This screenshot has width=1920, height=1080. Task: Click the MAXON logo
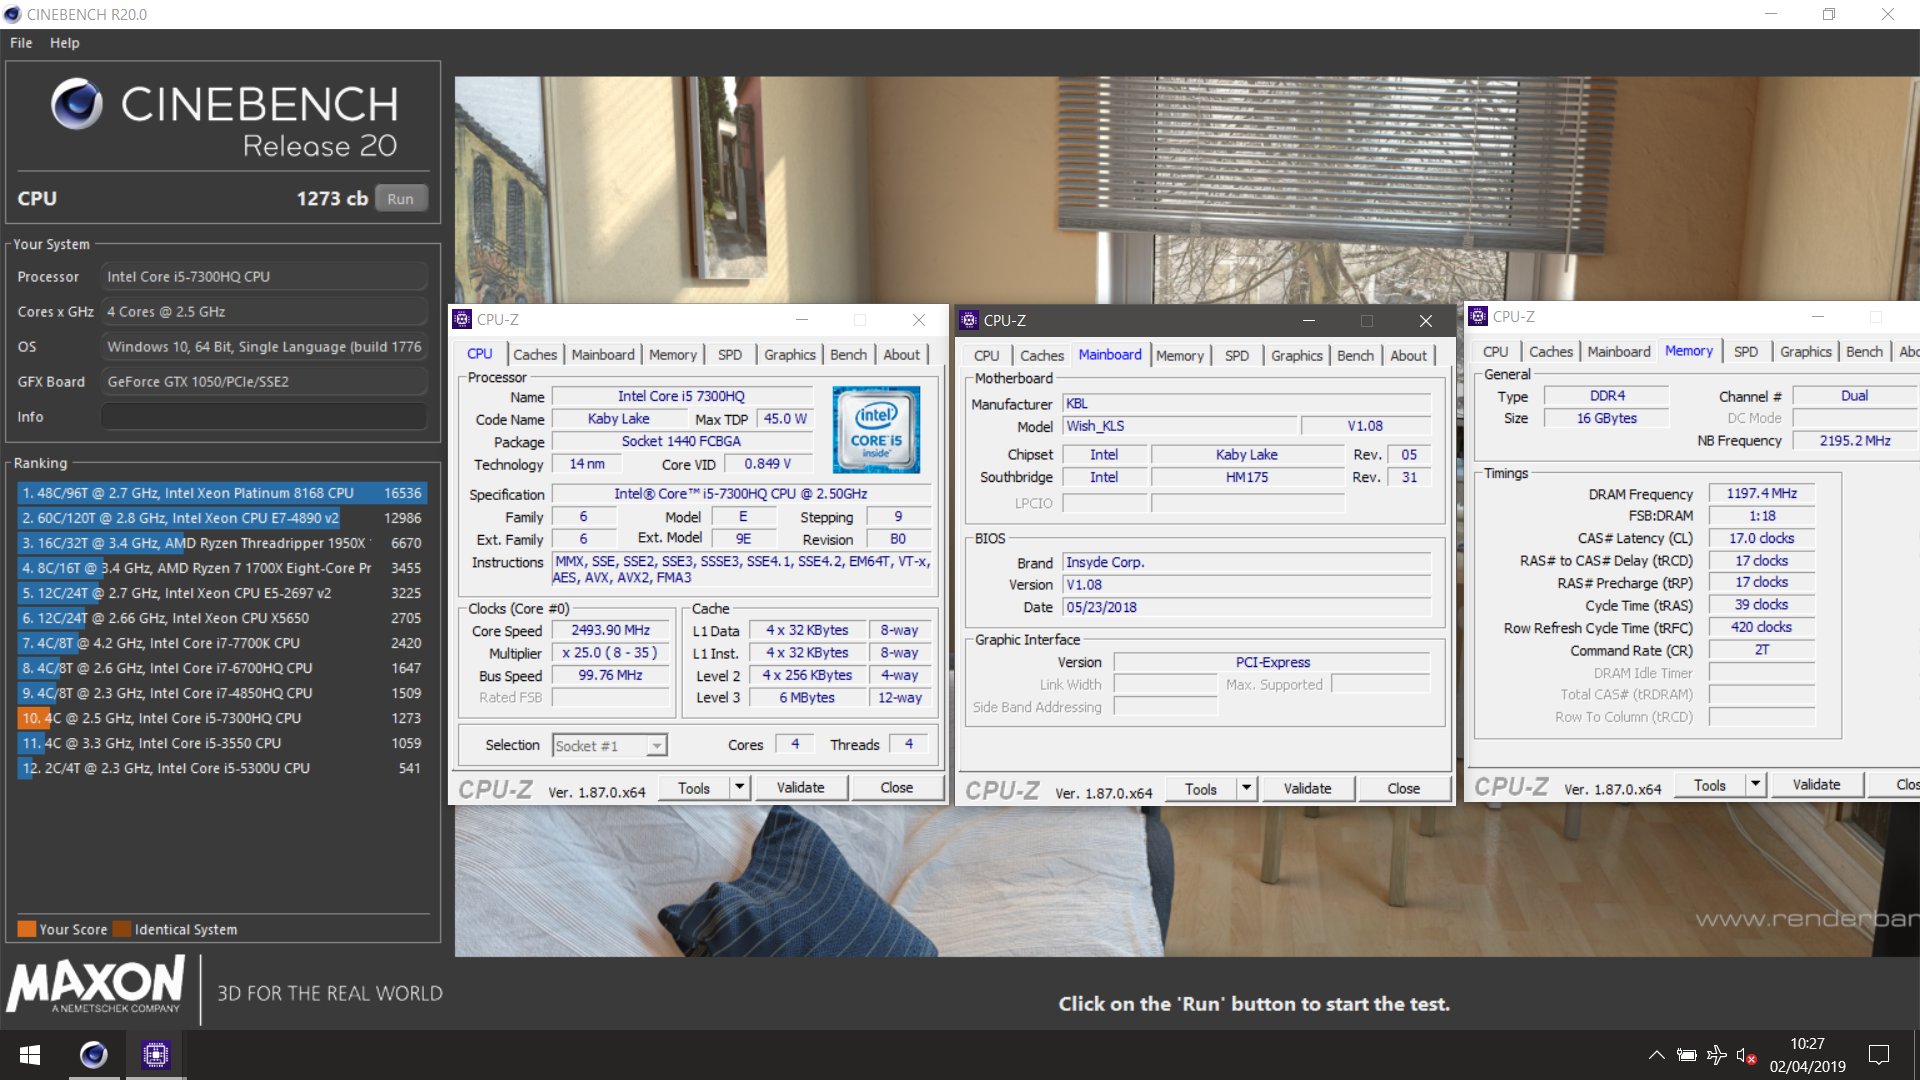(x=96, y=984)
